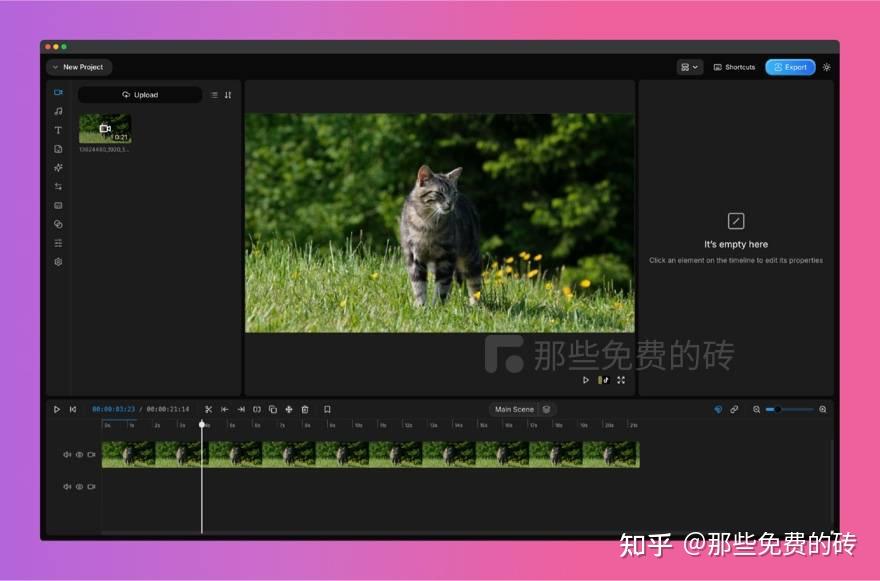Open the Settings panel
Image resolution: width=880 pixels, height=581 pixels.
click(58, 261)
